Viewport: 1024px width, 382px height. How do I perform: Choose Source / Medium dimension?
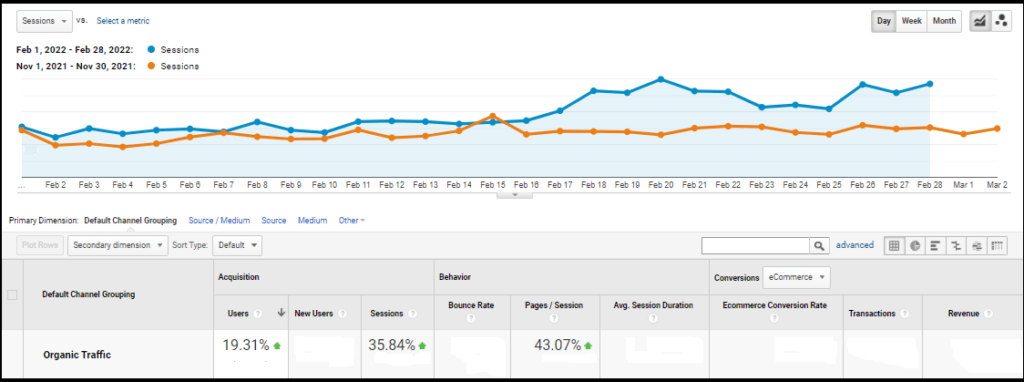[219, 221]
